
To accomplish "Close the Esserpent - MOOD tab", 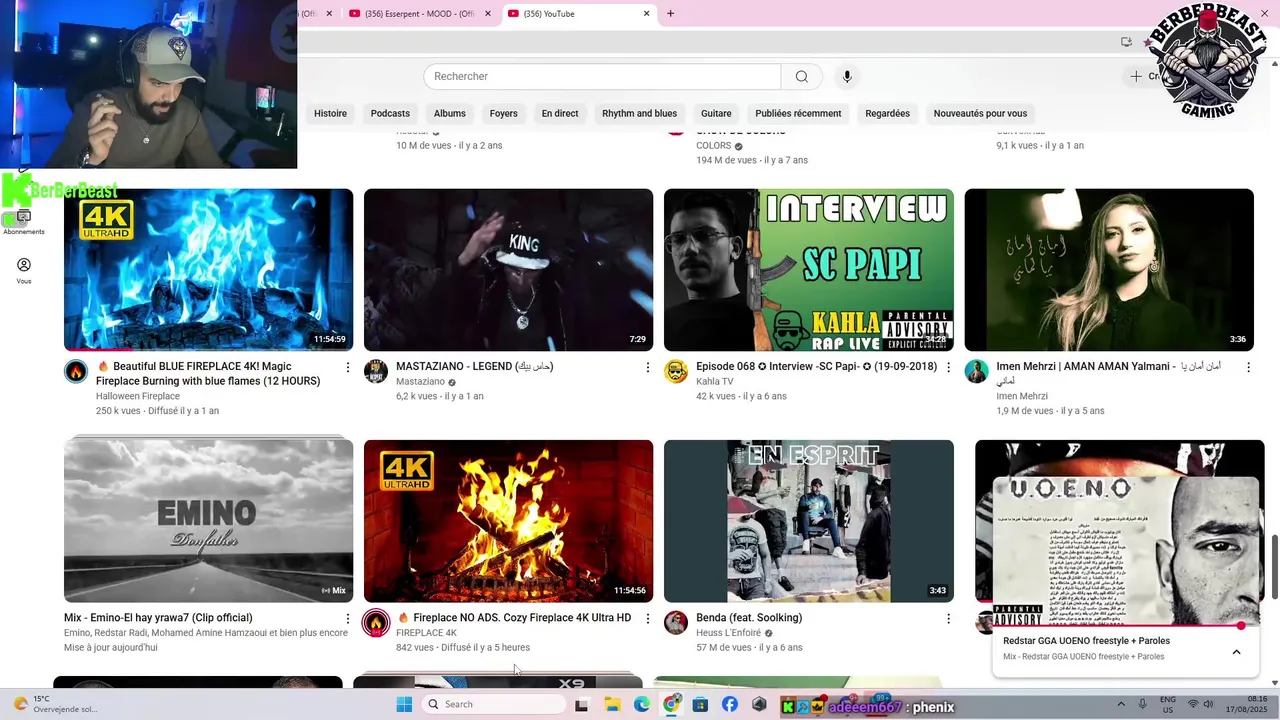I will 488,13.
